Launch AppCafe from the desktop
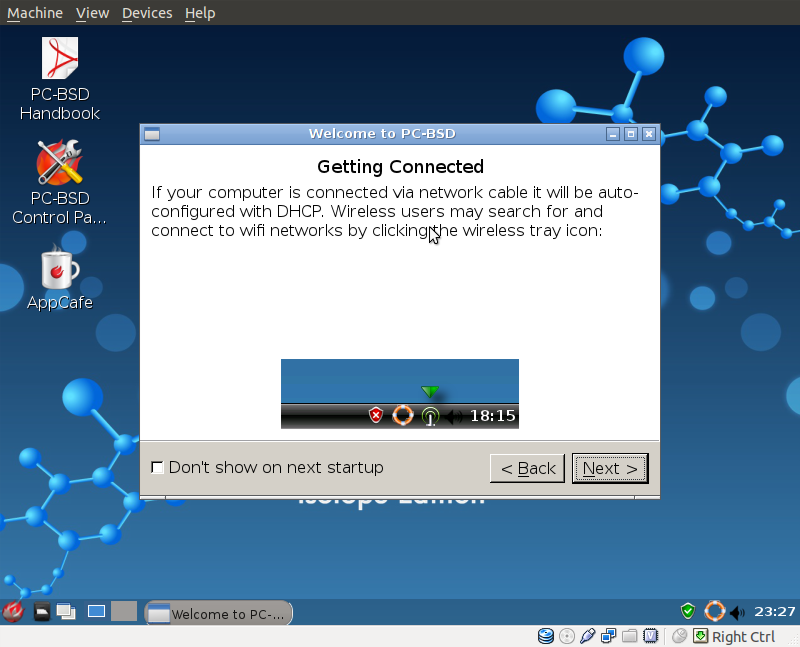Viewport: 800px width, 647px height. point(60,279)
